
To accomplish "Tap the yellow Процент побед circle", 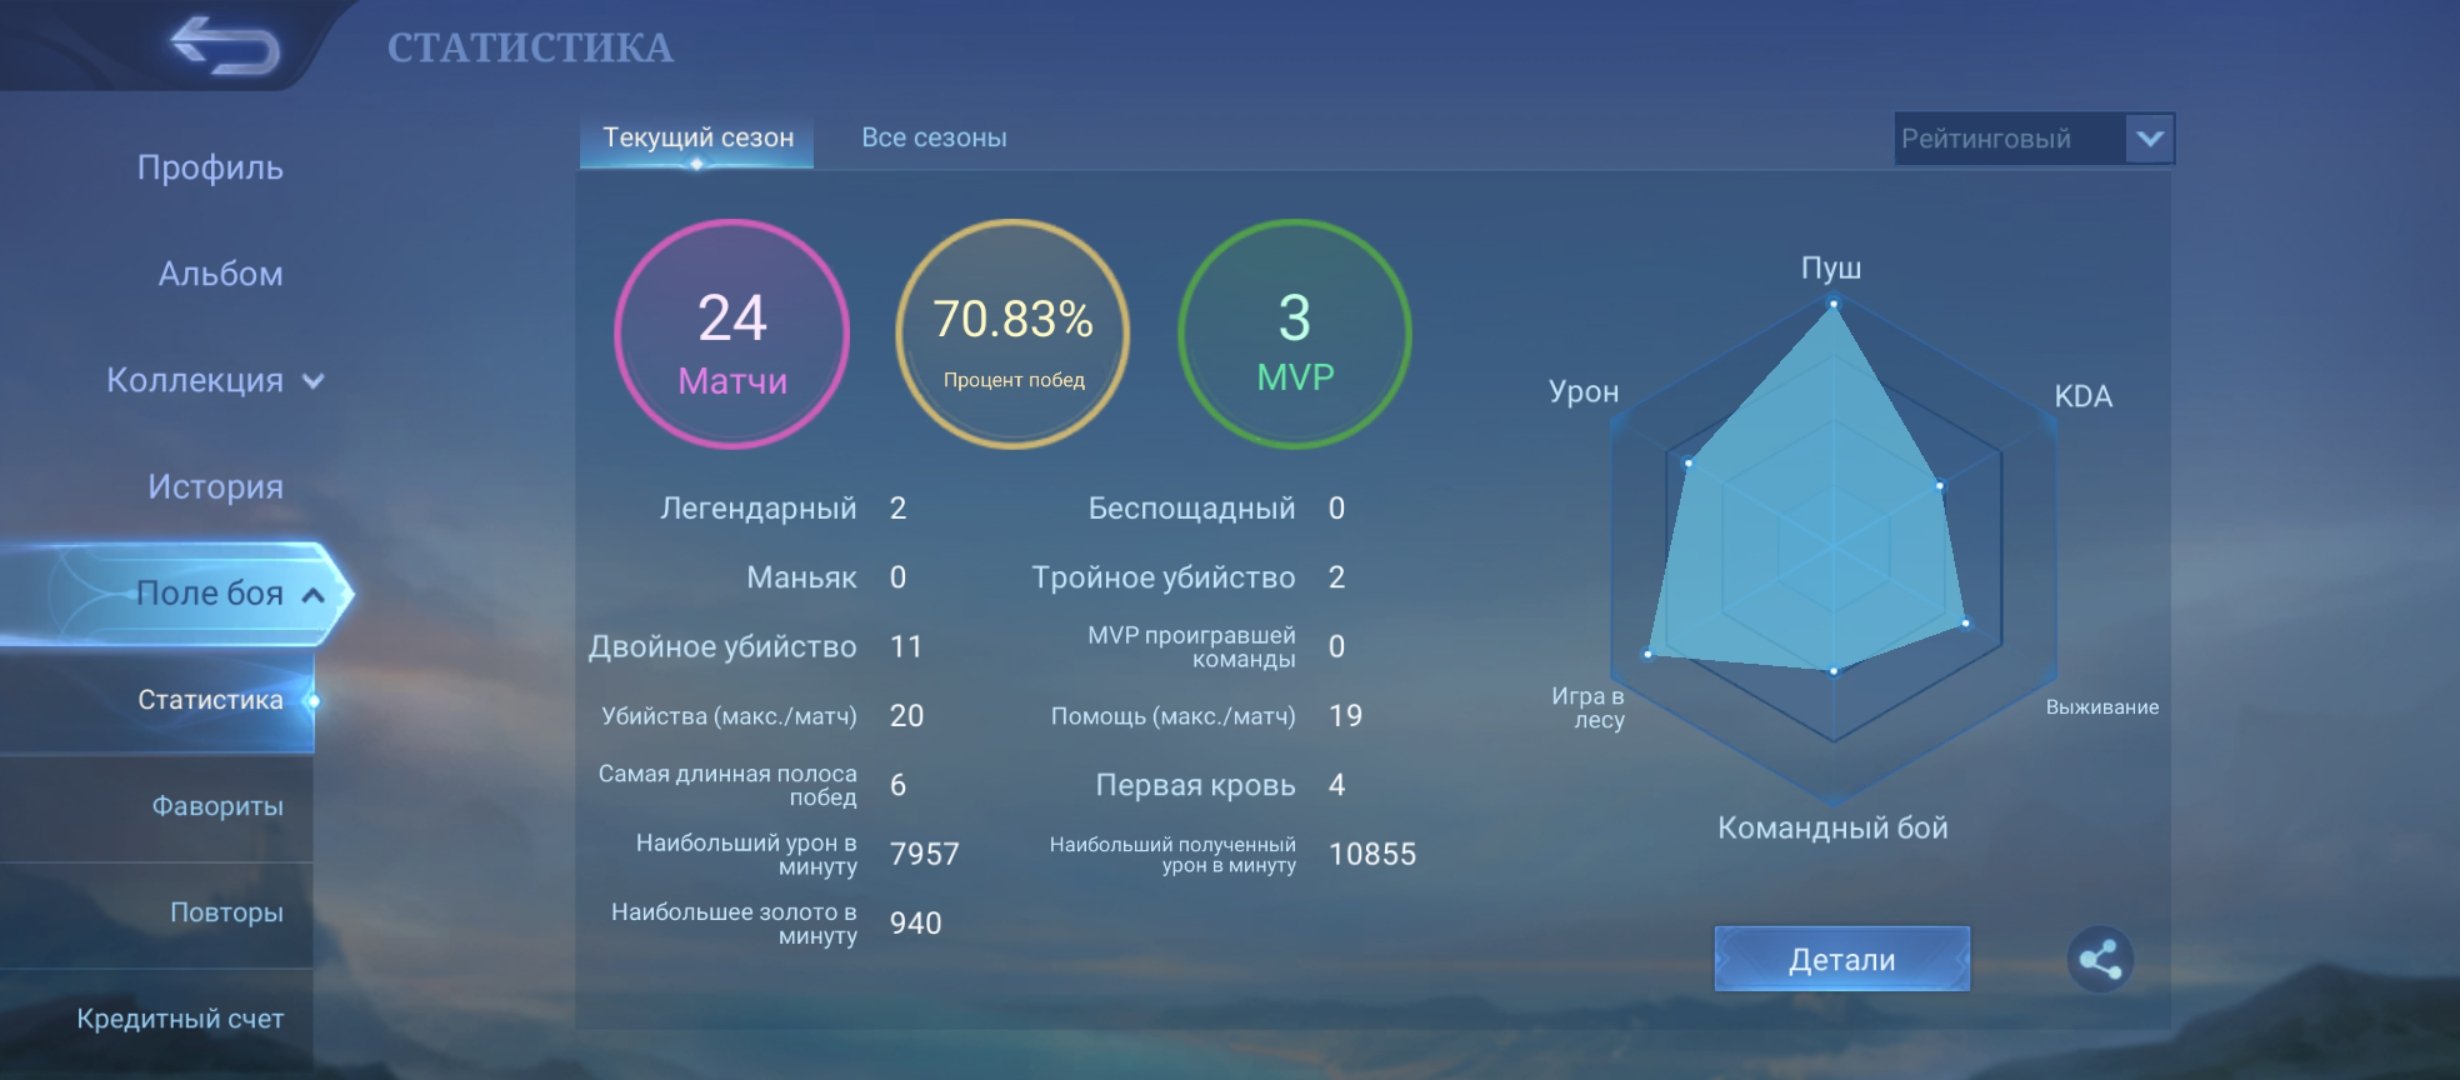I will 1013,334.
